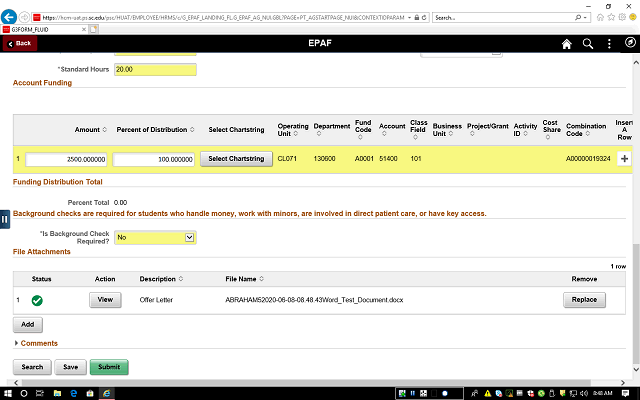
Task: Click the vertical scrollbar down arrow
Action: click(x=636, y=369)
